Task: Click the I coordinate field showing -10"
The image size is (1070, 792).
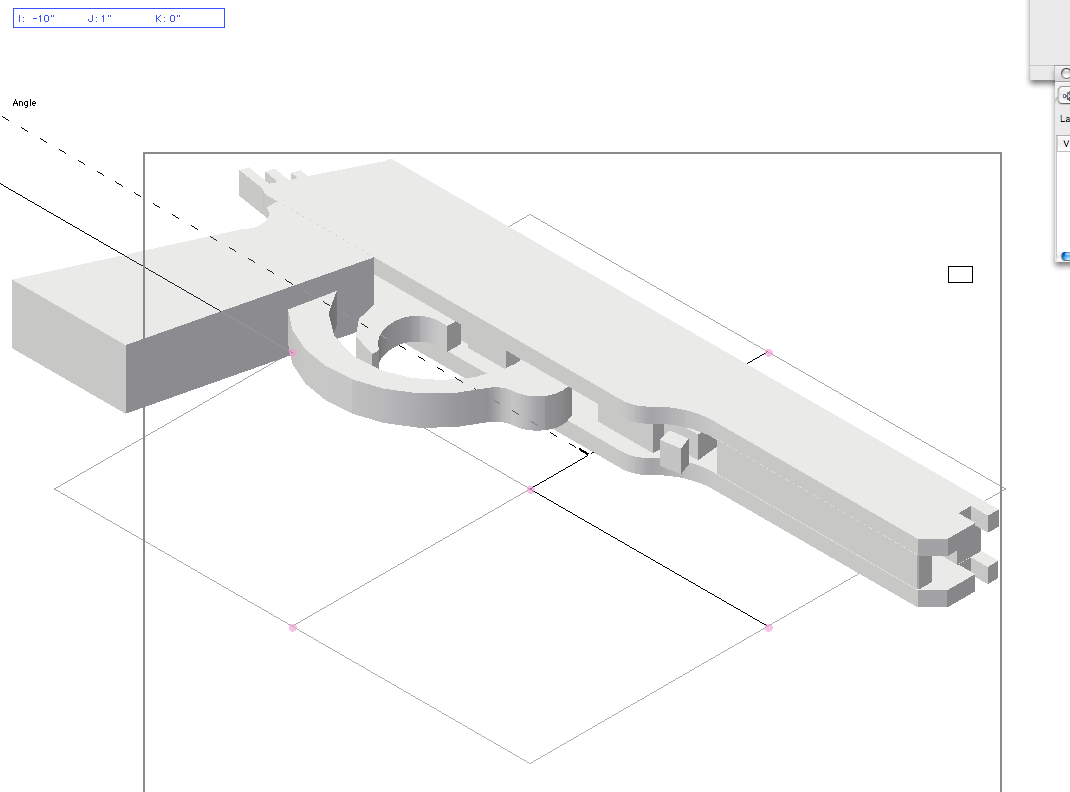Action: pos(37,18)
